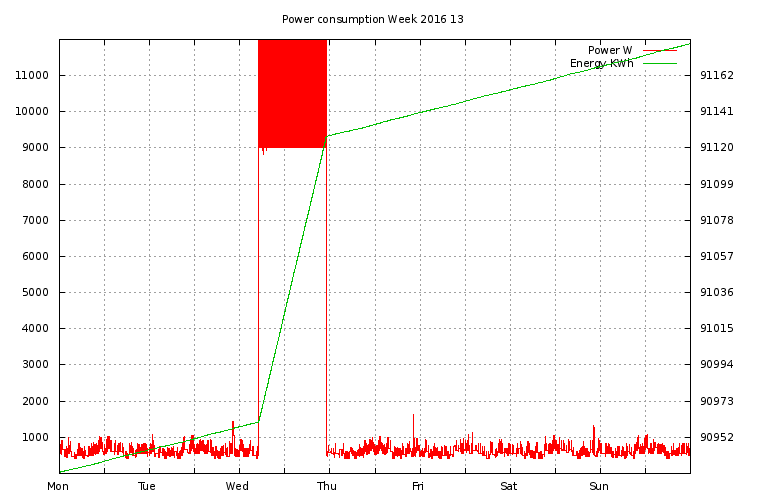
Task: Click the 1000 left axis value
Action: tap(35, 437)
